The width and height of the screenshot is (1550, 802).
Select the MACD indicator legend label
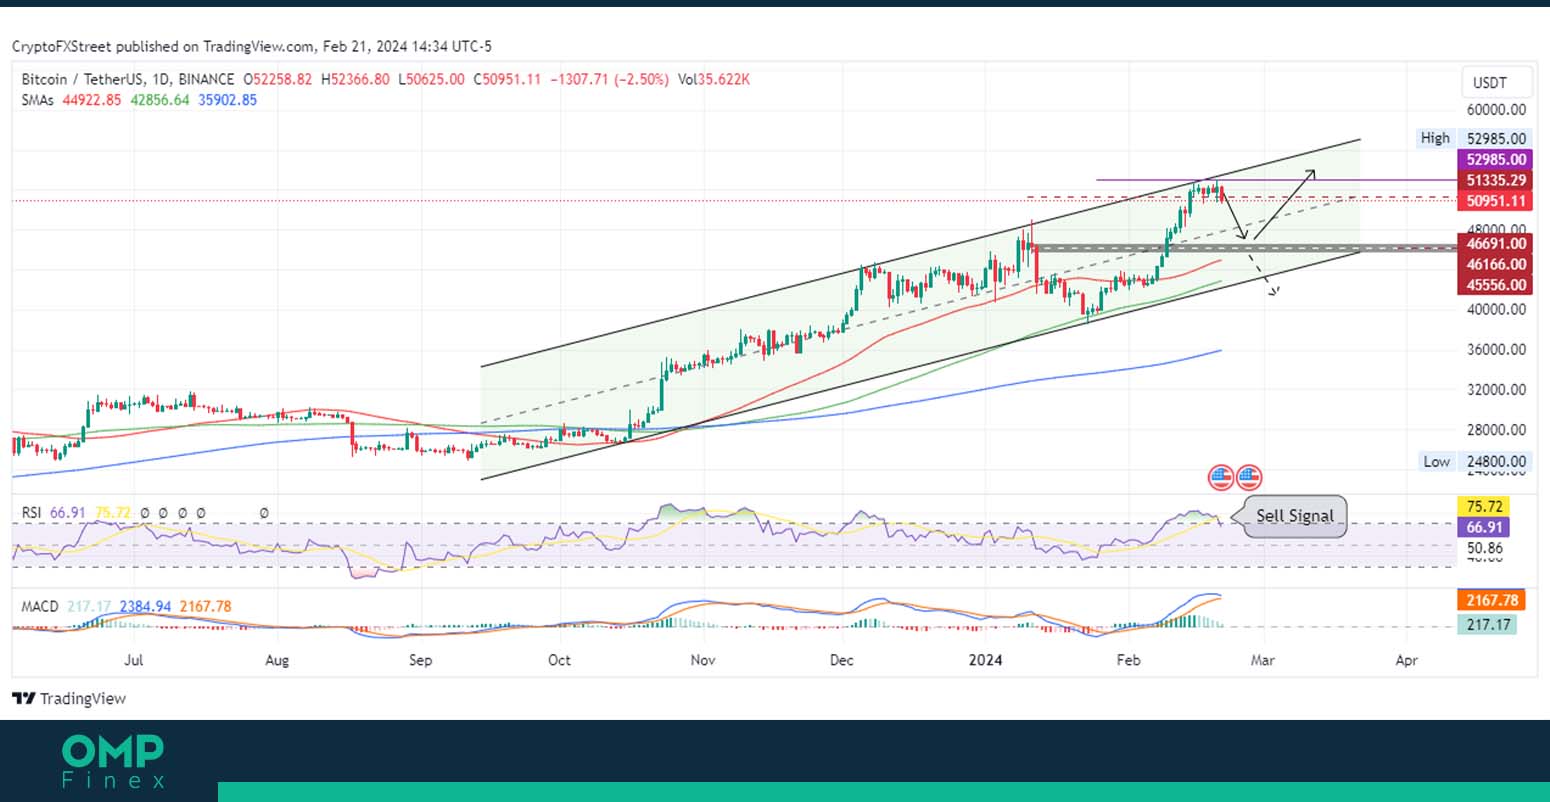(x=40, y=606)
